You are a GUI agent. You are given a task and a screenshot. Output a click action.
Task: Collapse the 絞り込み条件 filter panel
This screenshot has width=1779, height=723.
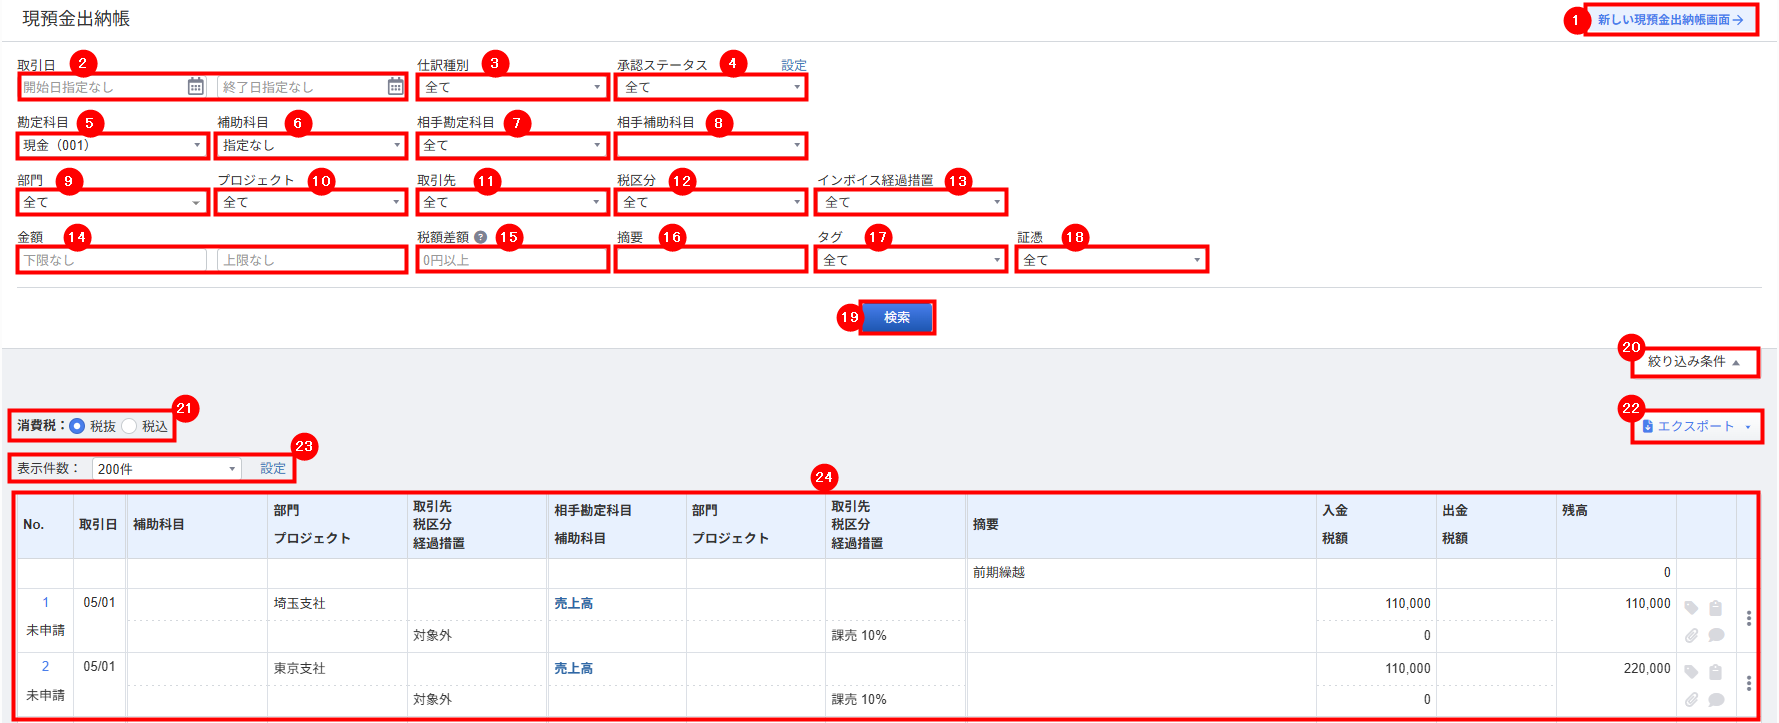[1694, 362]
